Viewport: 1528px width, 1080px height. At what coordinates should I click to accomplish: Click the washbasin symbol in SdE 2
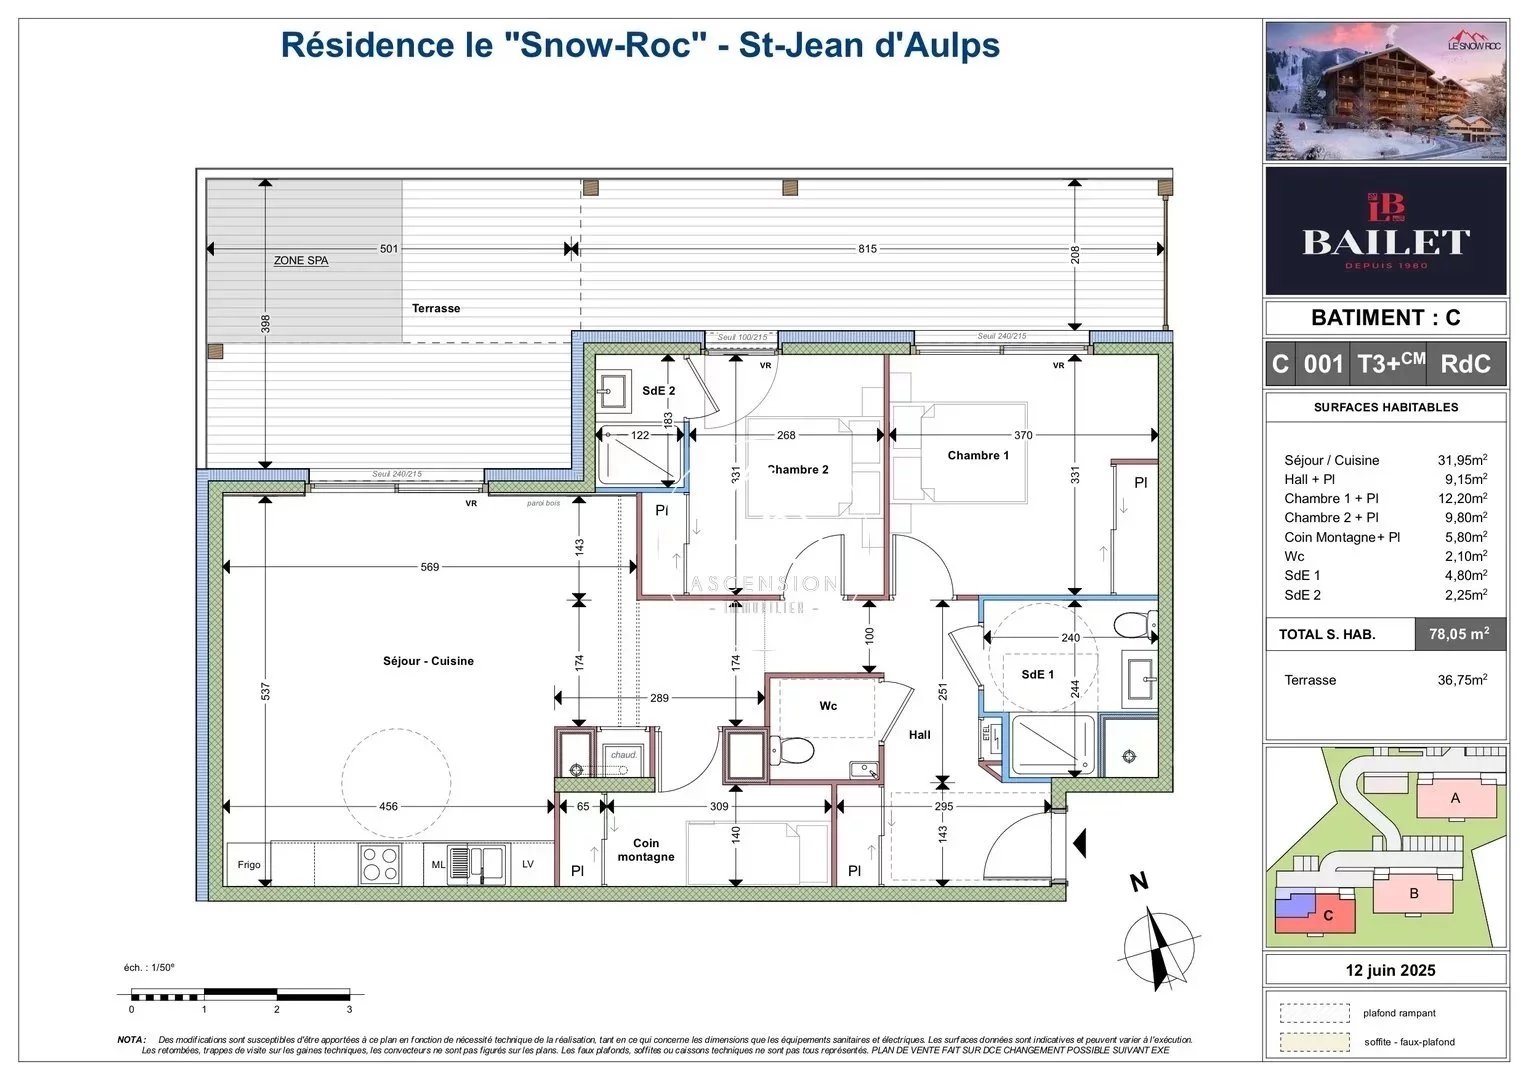point(612,390)
